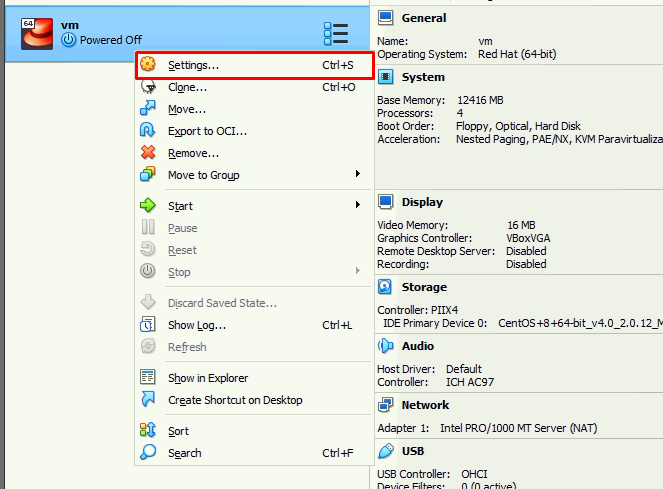Click the Boot Order value text
Viewport: 663px width, 489px height.
(x=518, y=126)
